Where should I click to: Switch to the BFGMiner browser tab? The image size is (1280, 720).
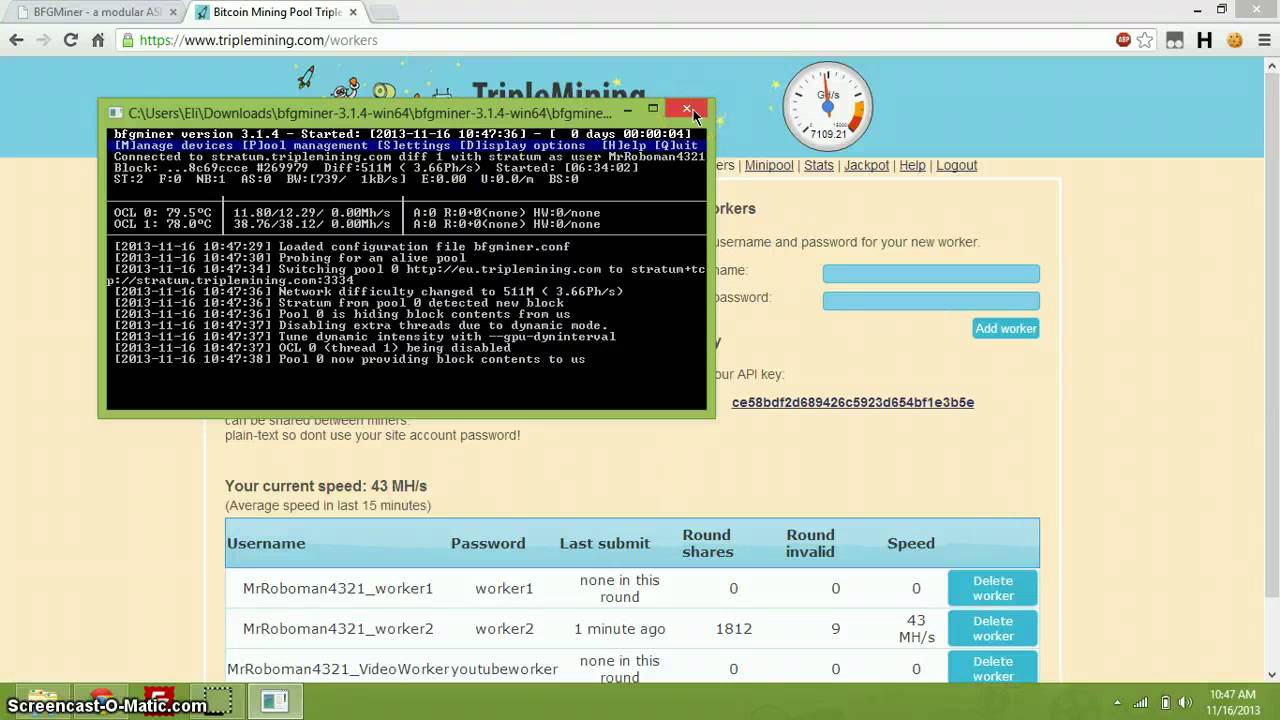click(96, 12)
